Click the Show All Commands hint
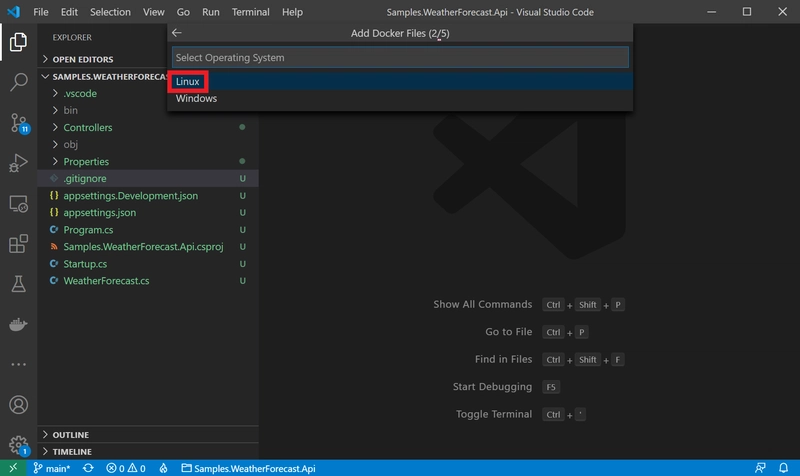 point(482,304)
